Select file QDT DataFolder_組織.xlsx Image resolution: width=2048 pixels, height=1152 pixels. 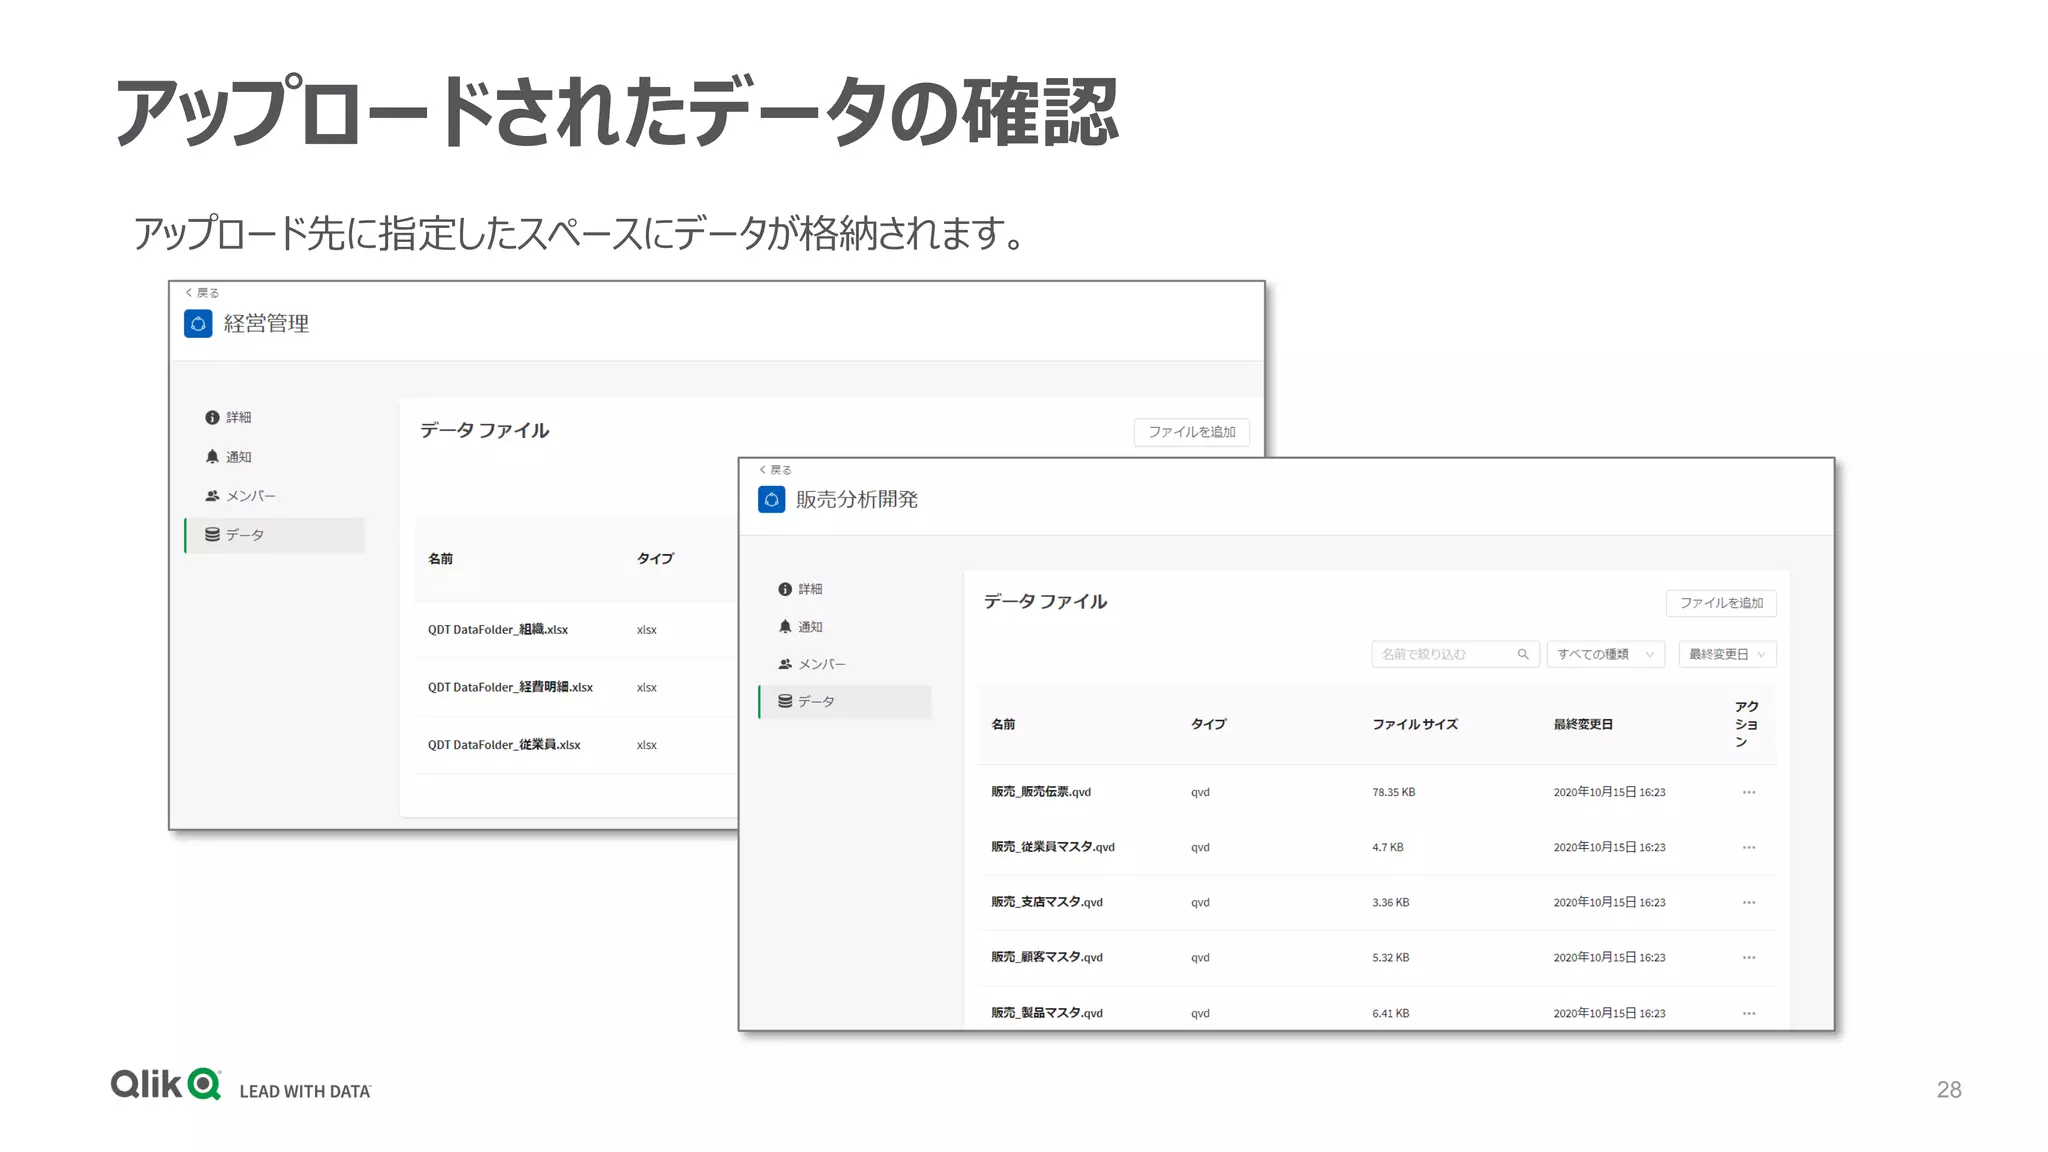coord(498,630)
